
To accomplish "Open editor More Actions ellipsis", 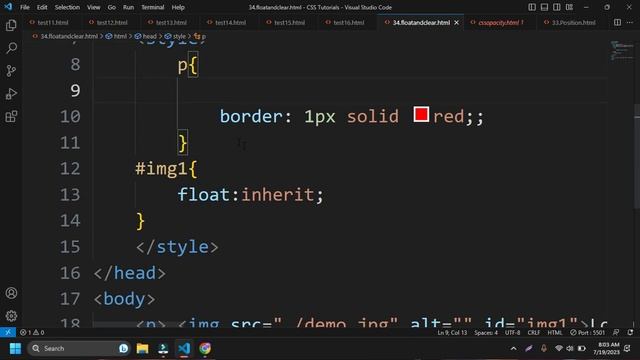I will pos(630,22).
